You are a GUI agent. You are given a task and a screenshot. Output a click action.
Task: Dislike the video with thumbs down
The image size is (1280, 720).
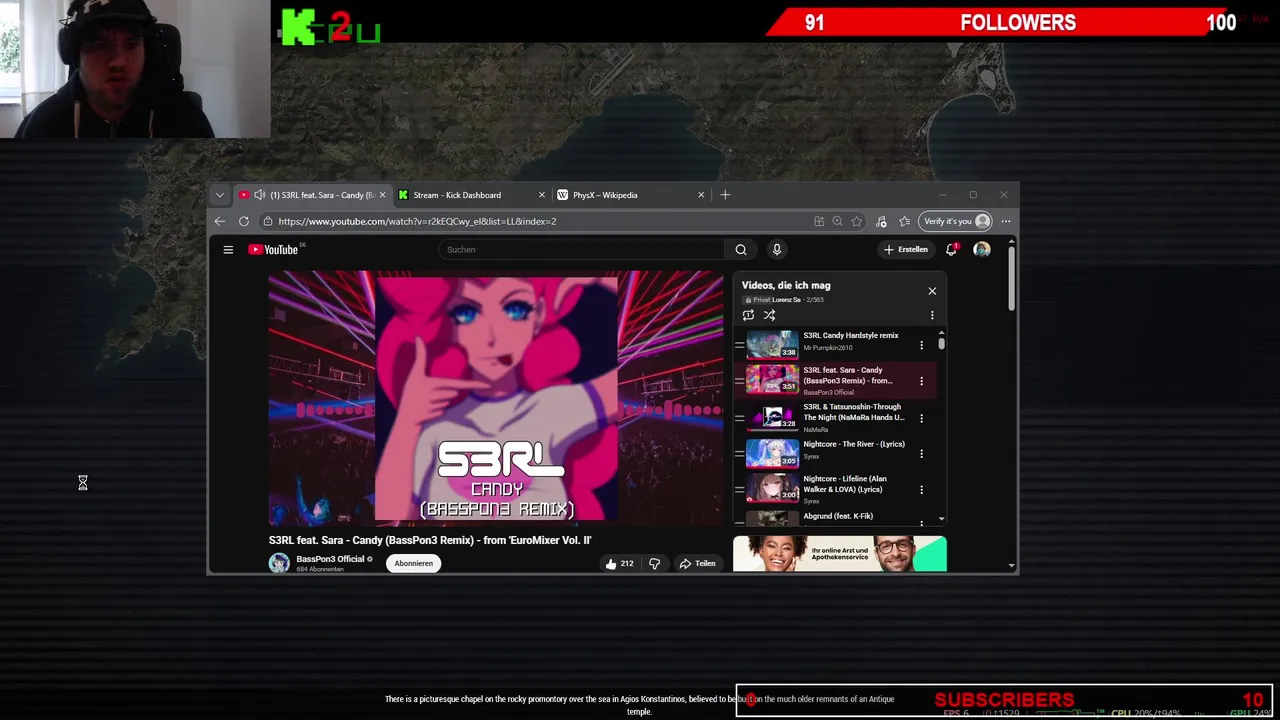click(x=654, y=563)
